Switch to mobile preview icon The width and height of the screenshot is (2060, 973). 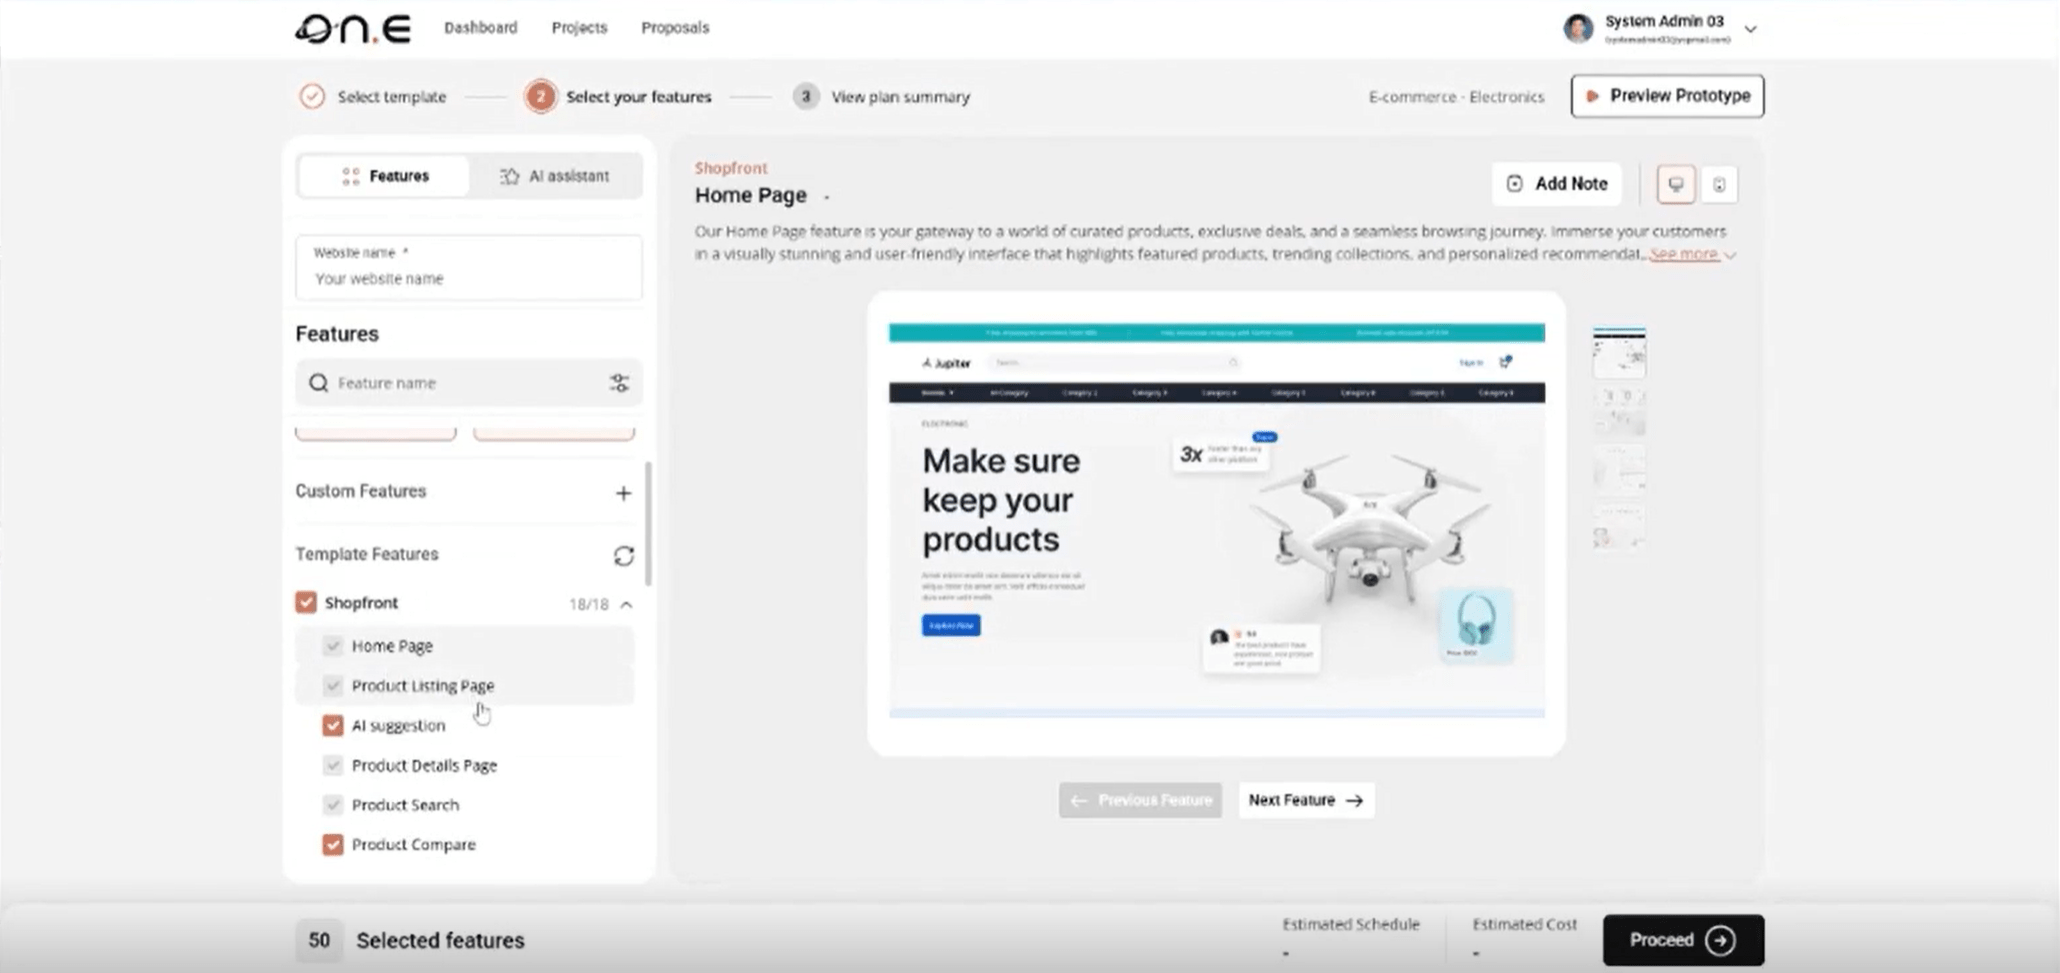coord(1719,184)
